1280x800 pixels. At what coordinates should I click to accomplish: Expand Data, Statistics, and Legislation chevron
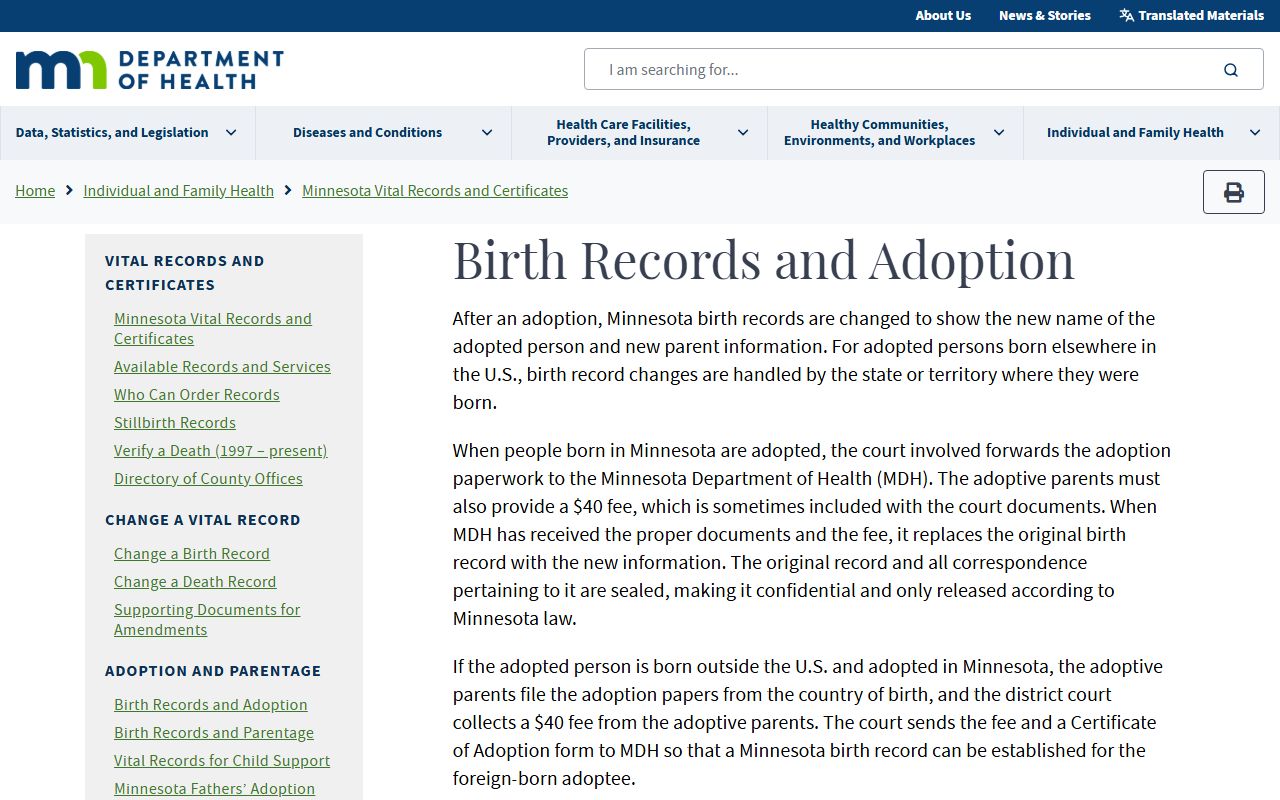(231, 132)
